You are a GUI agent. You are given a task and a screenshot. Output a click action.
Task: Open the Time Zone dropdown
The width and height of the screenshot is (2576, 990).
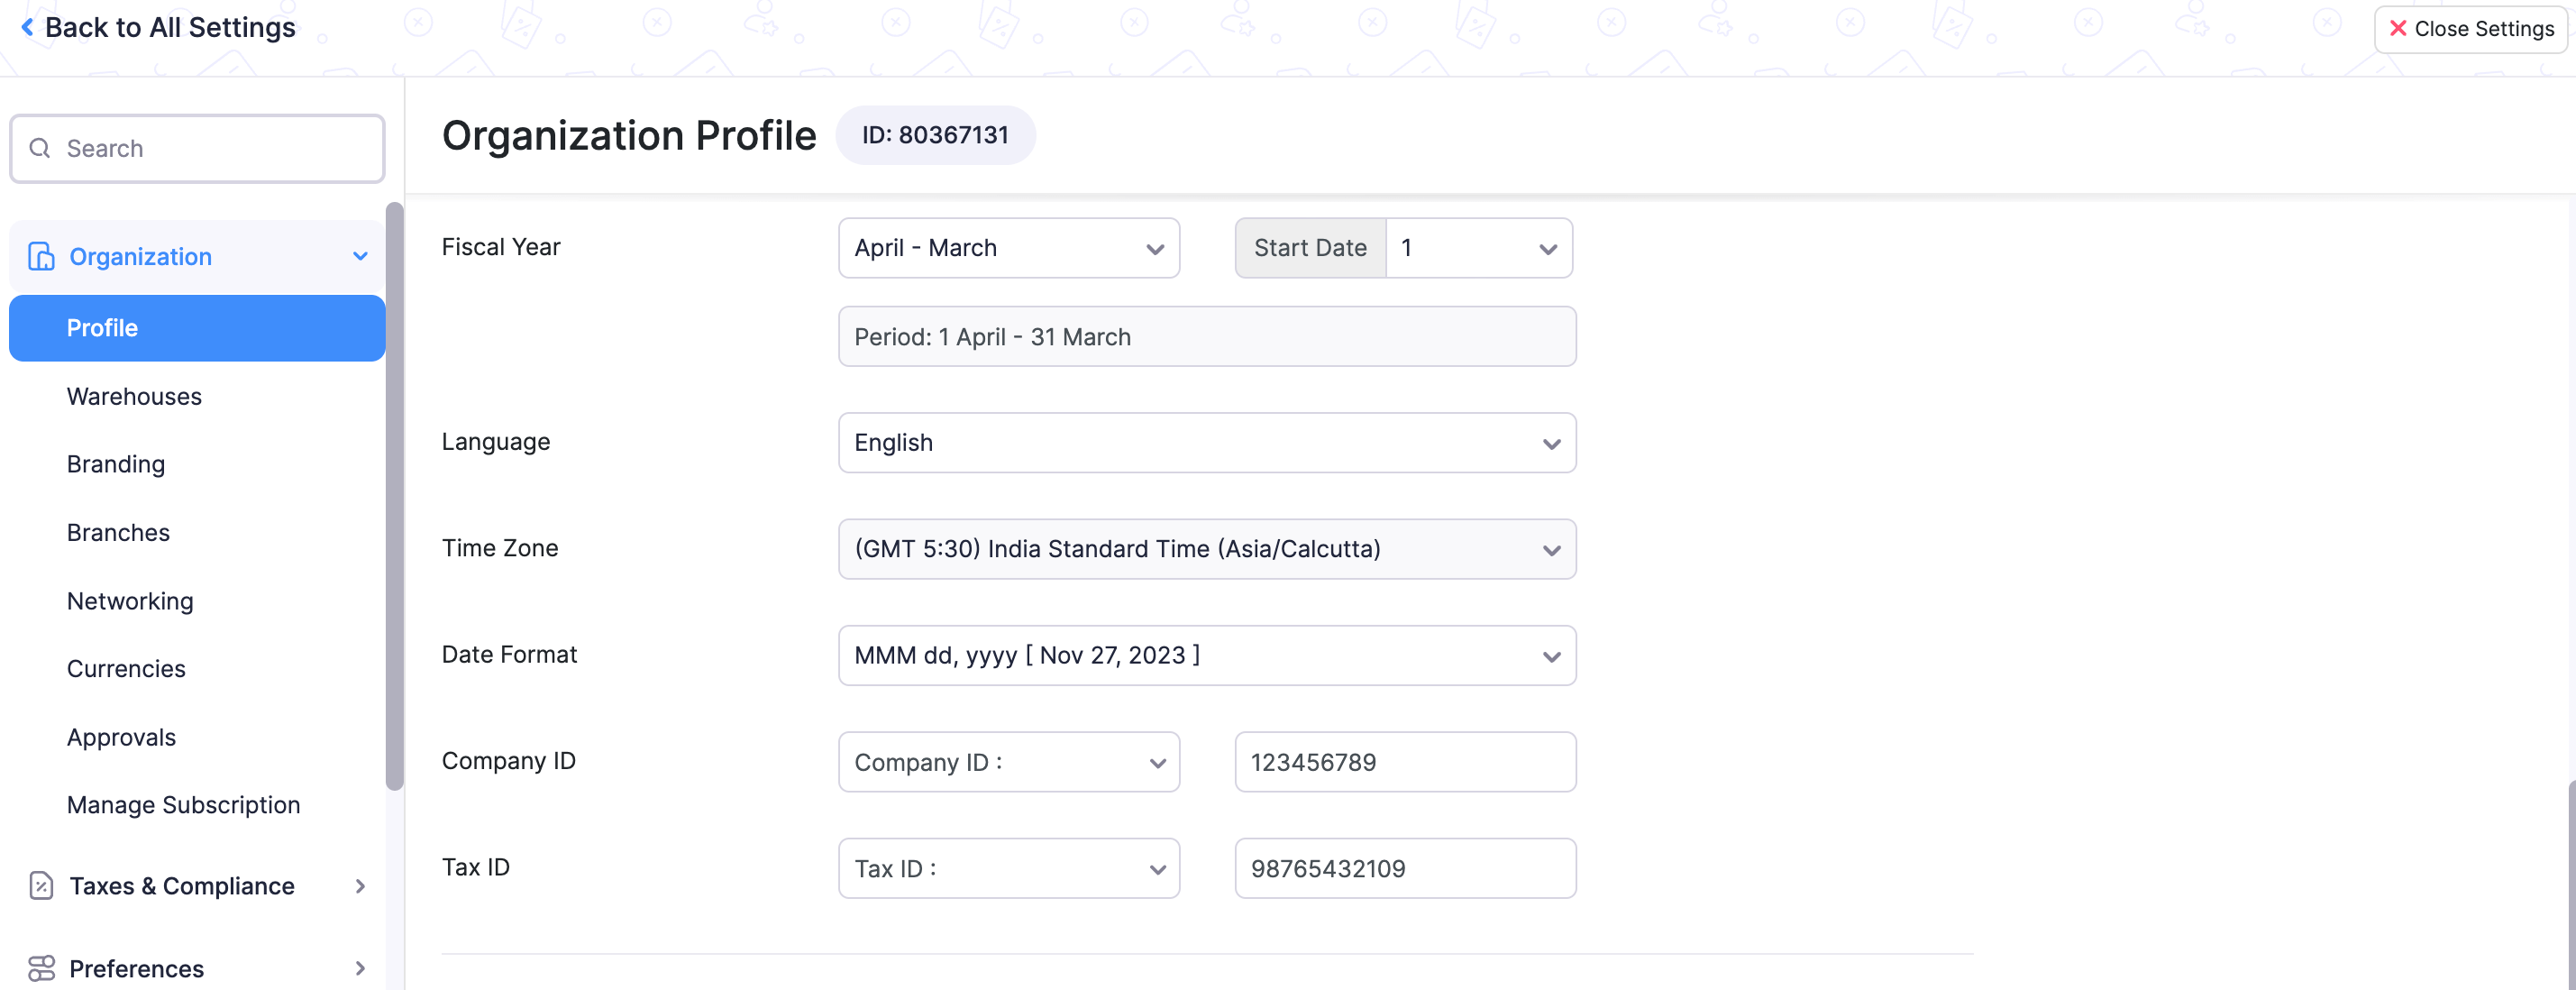coord(1206,548)
